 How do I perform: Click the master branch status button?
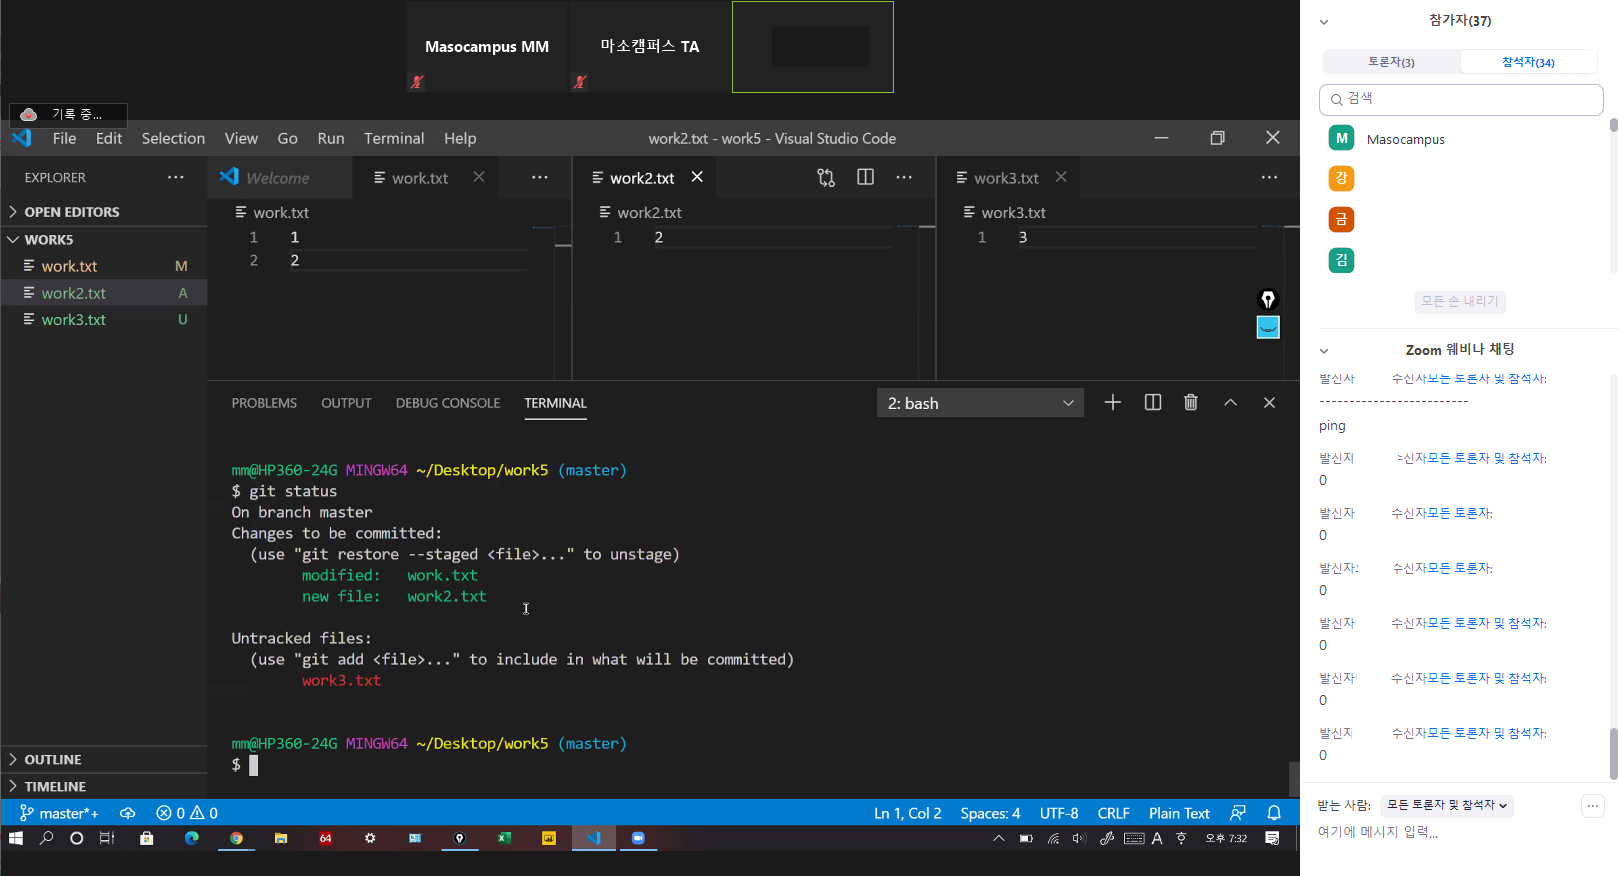[60, 813]
